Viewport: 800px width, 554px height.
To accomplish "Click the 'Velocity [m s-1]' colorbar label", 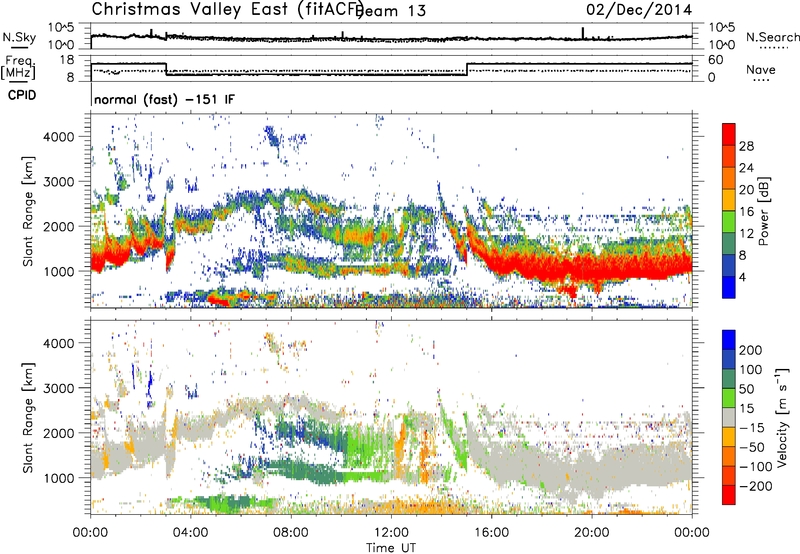I will coord(782,417).
